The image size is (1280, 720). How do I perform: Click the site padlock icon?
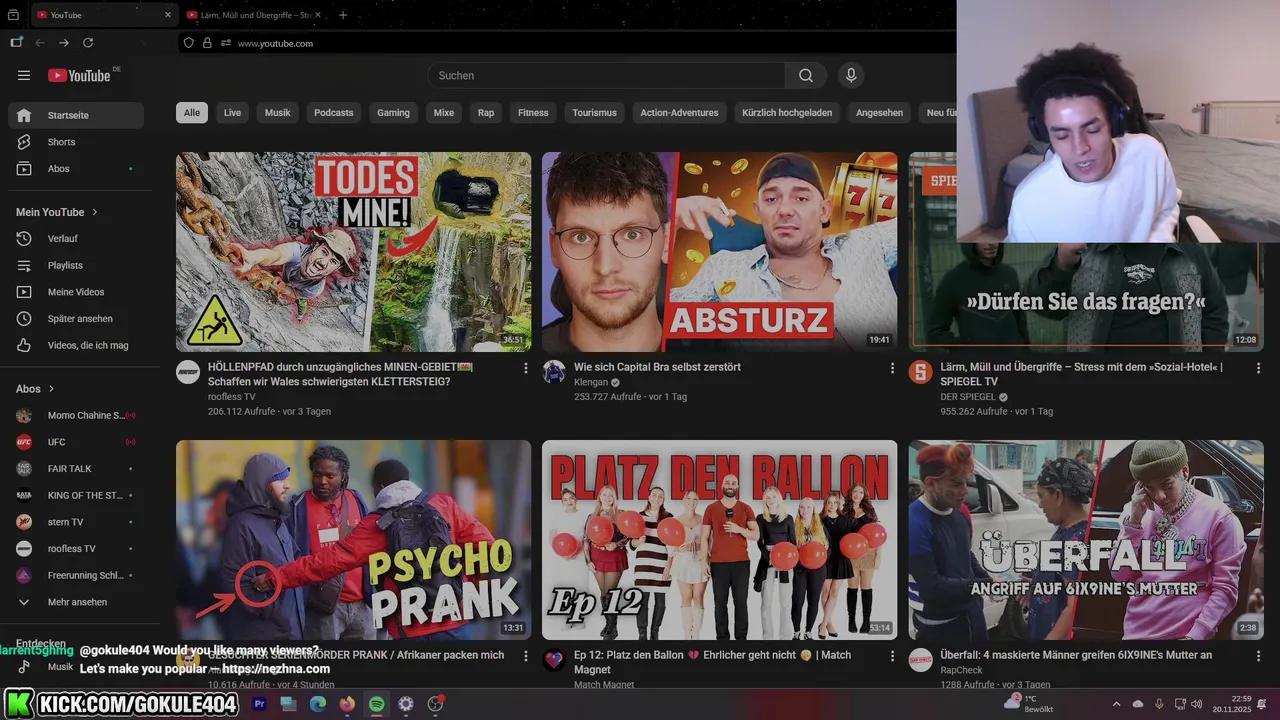coord(208,43)
